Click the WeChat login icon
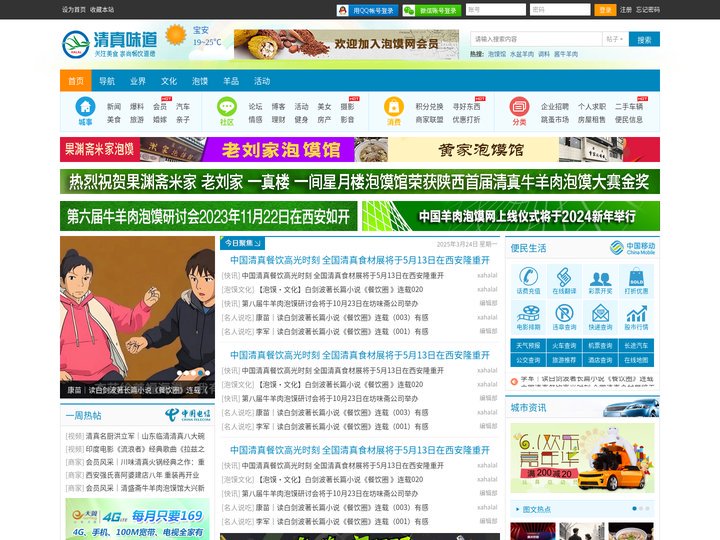The width and height of the screenshot is (720, 540). [x=409, y=10]
